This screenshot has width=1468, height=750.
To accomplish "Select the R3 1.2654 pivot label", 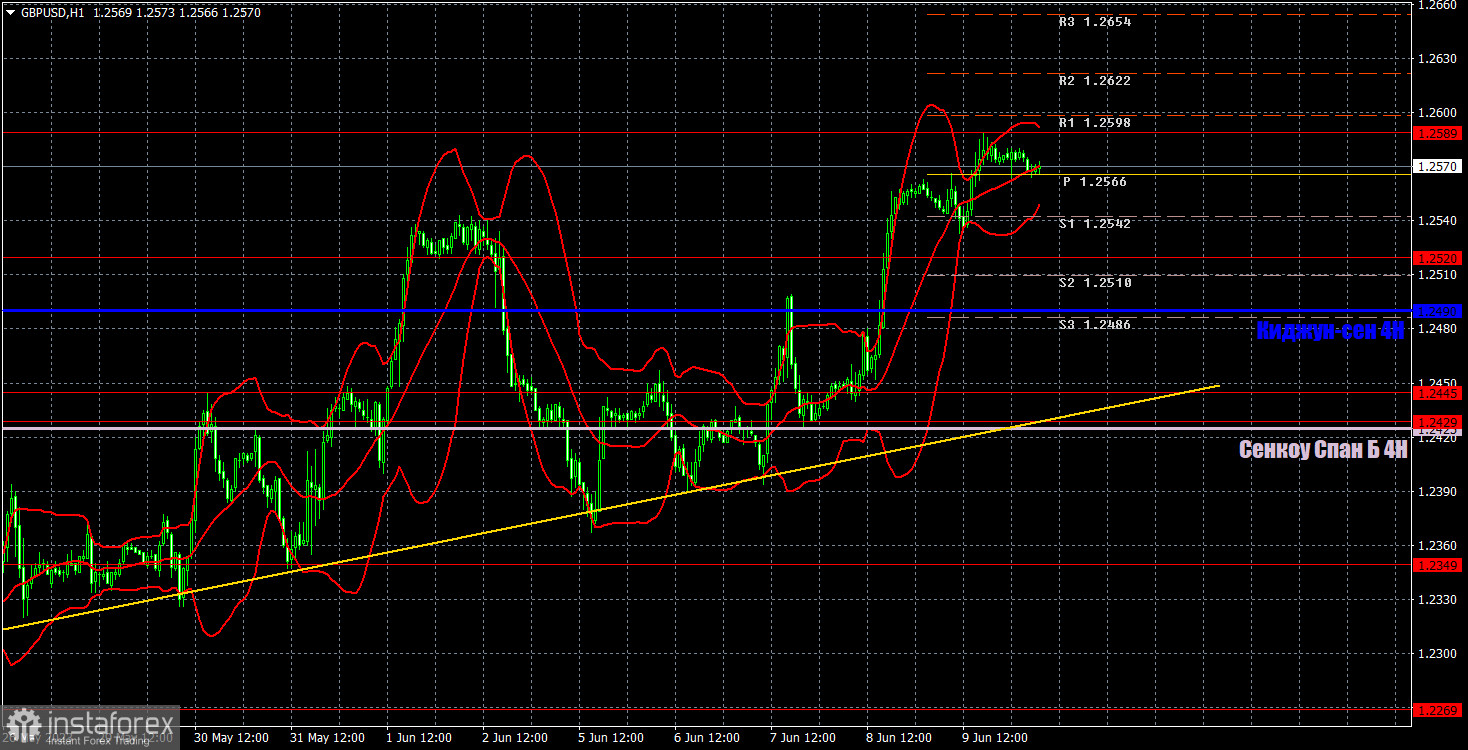I will pos(1095,21).
